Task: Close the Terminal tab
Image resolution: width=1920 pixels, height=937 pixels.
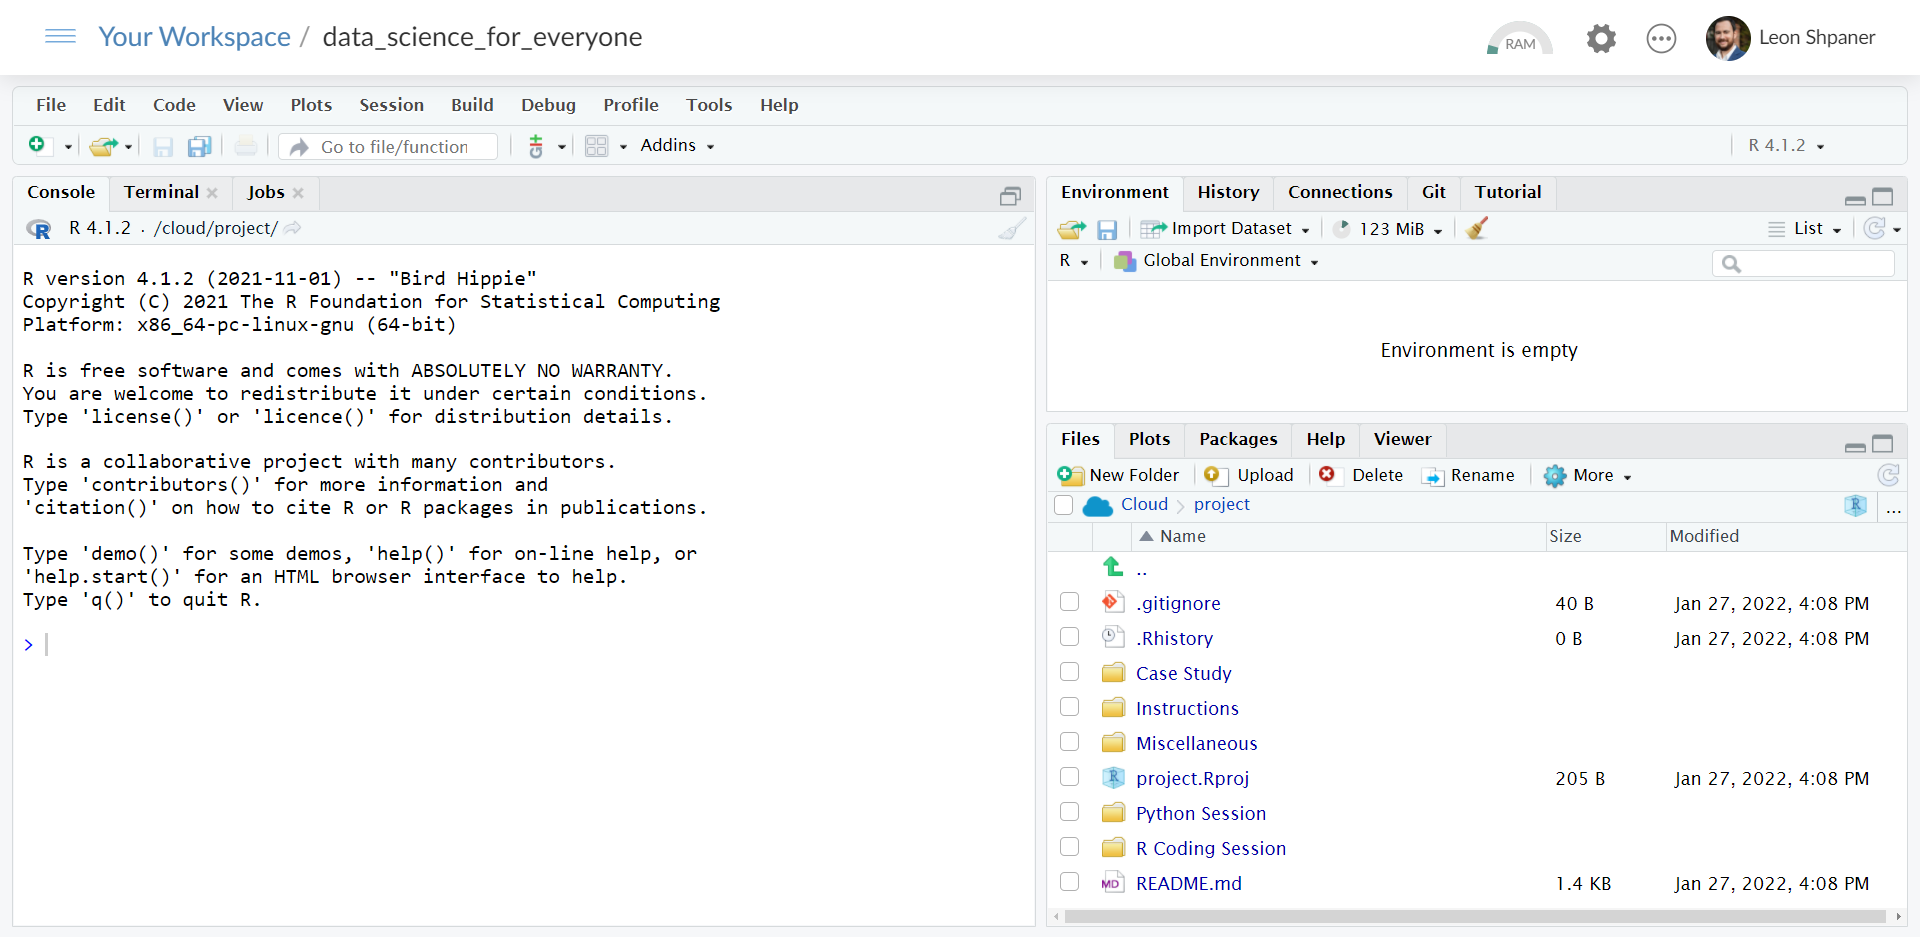Action: coord(212,193)
